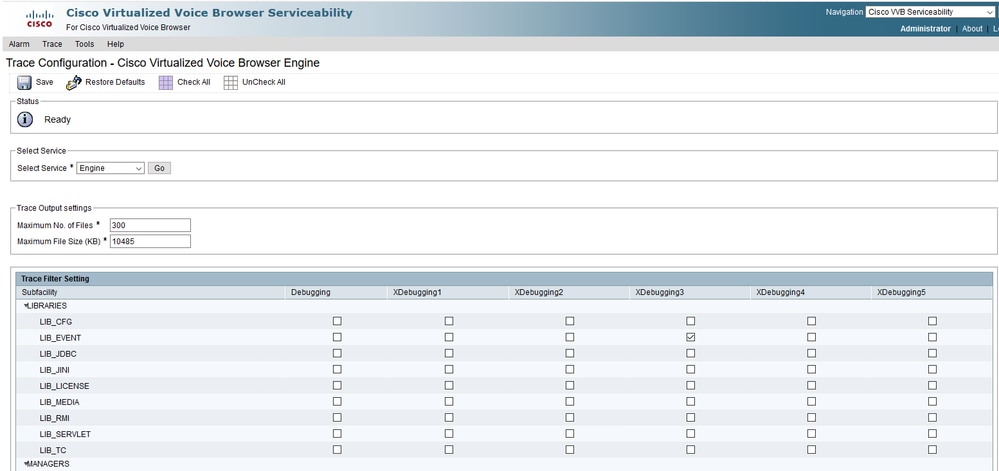
Task: Collapse the MANAGERS section
Action: tap(26, 464)
